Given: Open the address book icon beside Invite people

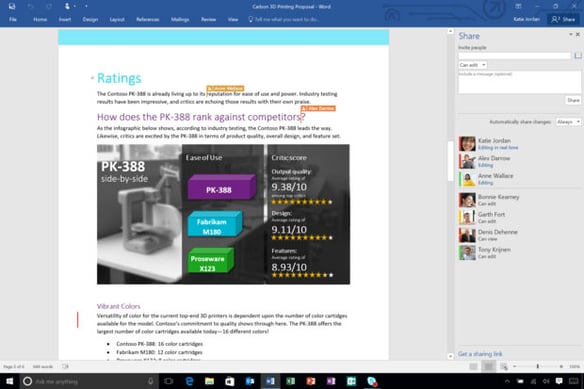Looking at the screenshot, I should (578, 56).
